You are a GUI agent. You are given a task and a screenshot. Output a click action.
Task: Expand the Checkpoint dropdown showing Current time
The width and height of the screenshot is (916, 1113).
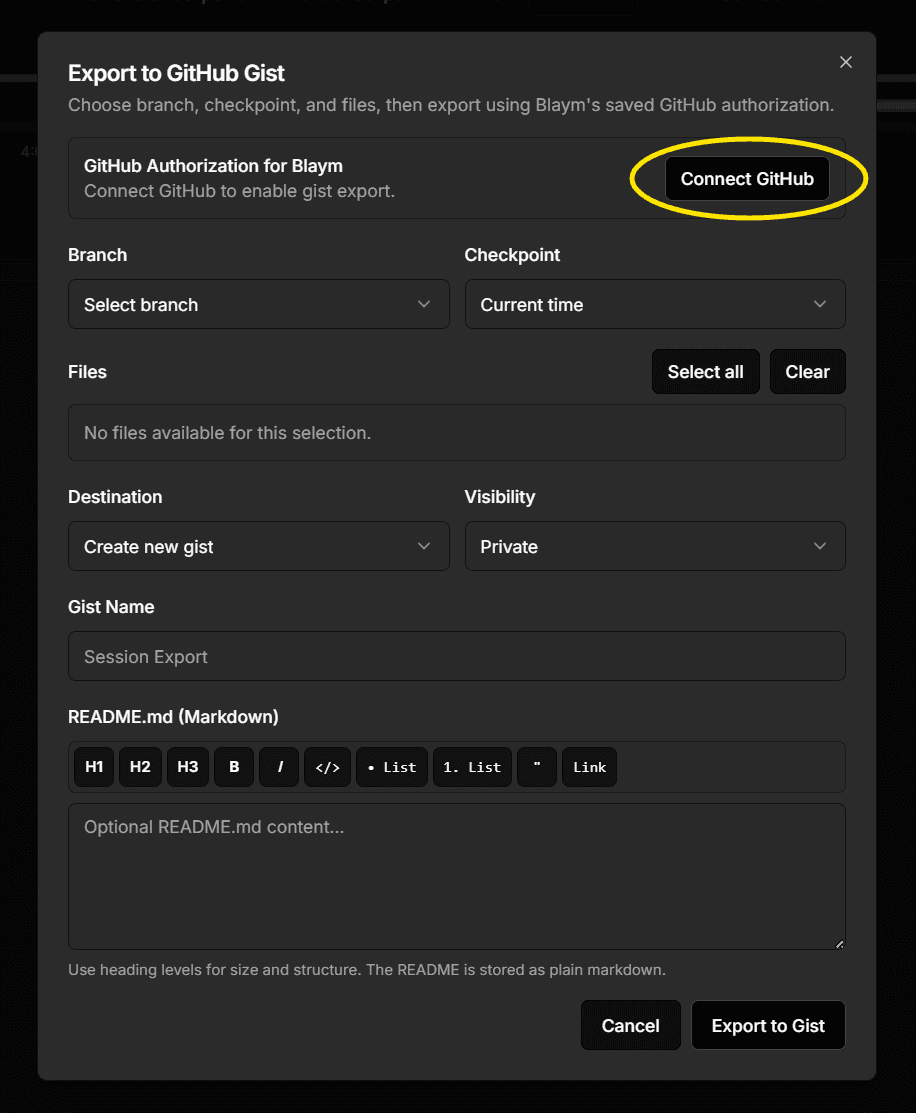(x=655, y=304)
